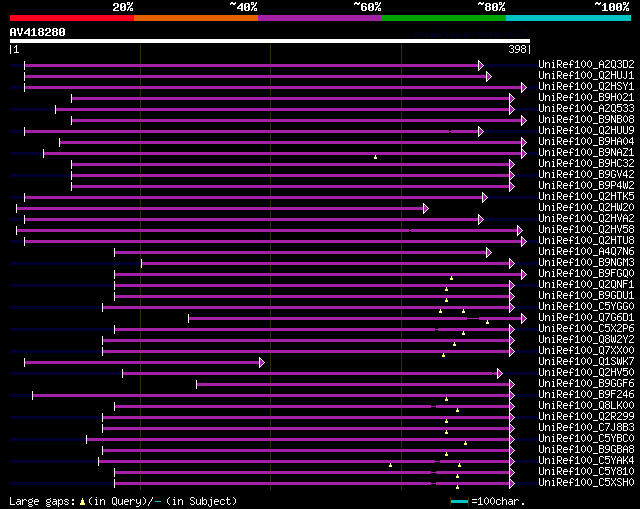
Task: Click UniRef100_B9FGQ0 label
Action: pyautogui.click(x=586, y=274)
